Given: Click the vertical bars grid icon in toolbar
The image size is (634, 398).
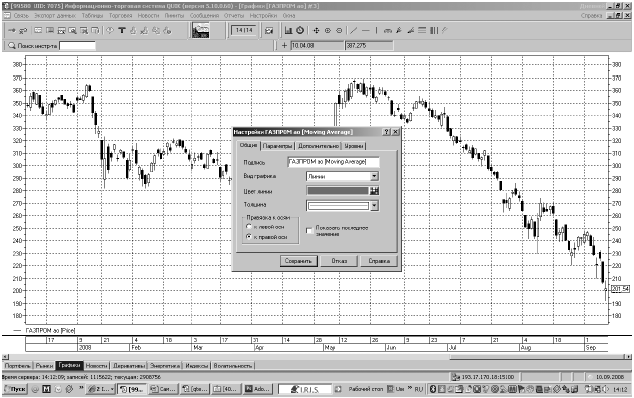Looking at the screenshot, I should (x=434, y=30).
